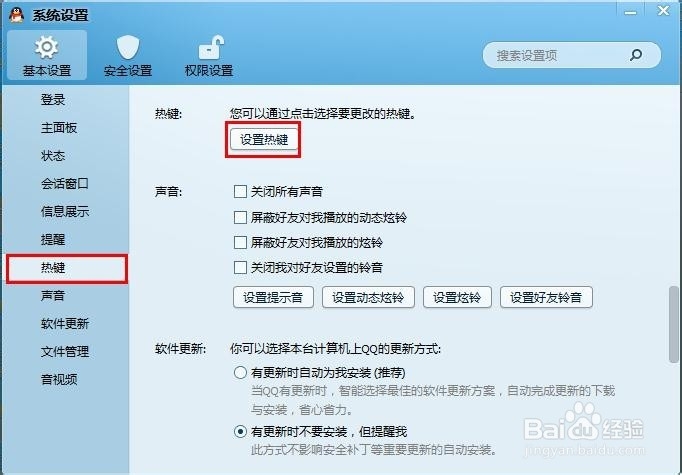
Task: Enable 屏蔽好友对我播放的动态炫铃 checkbox
Action: (x=240, y=217)
